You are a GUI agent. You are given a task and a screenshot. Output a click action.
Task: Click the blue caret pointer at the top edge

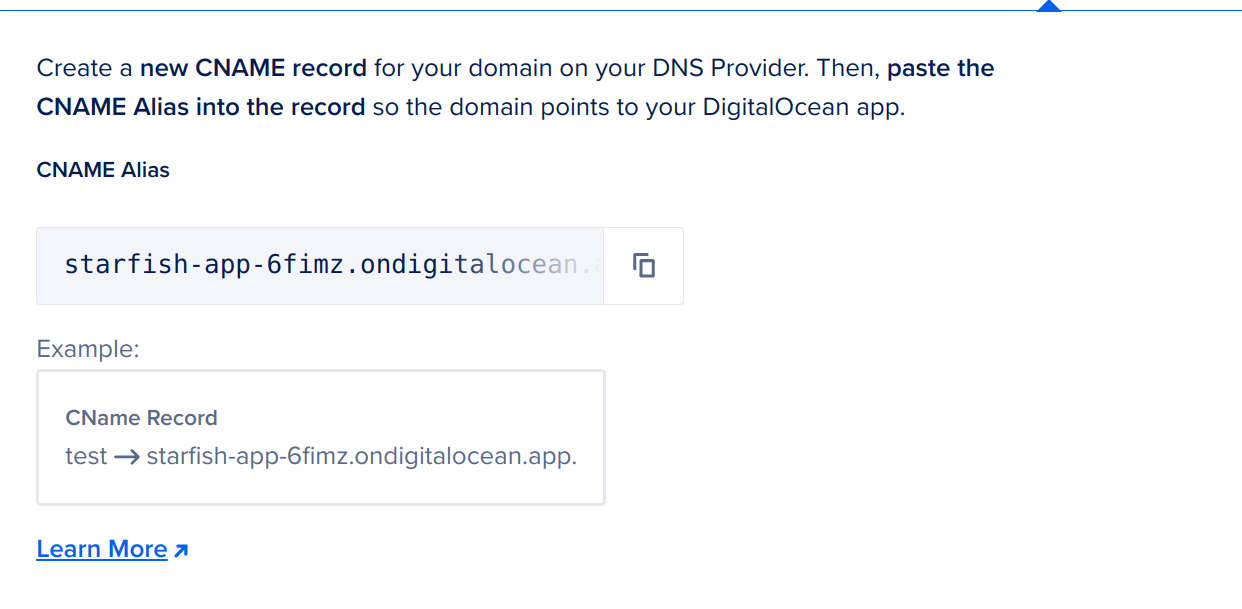(x=1048, y=6)
